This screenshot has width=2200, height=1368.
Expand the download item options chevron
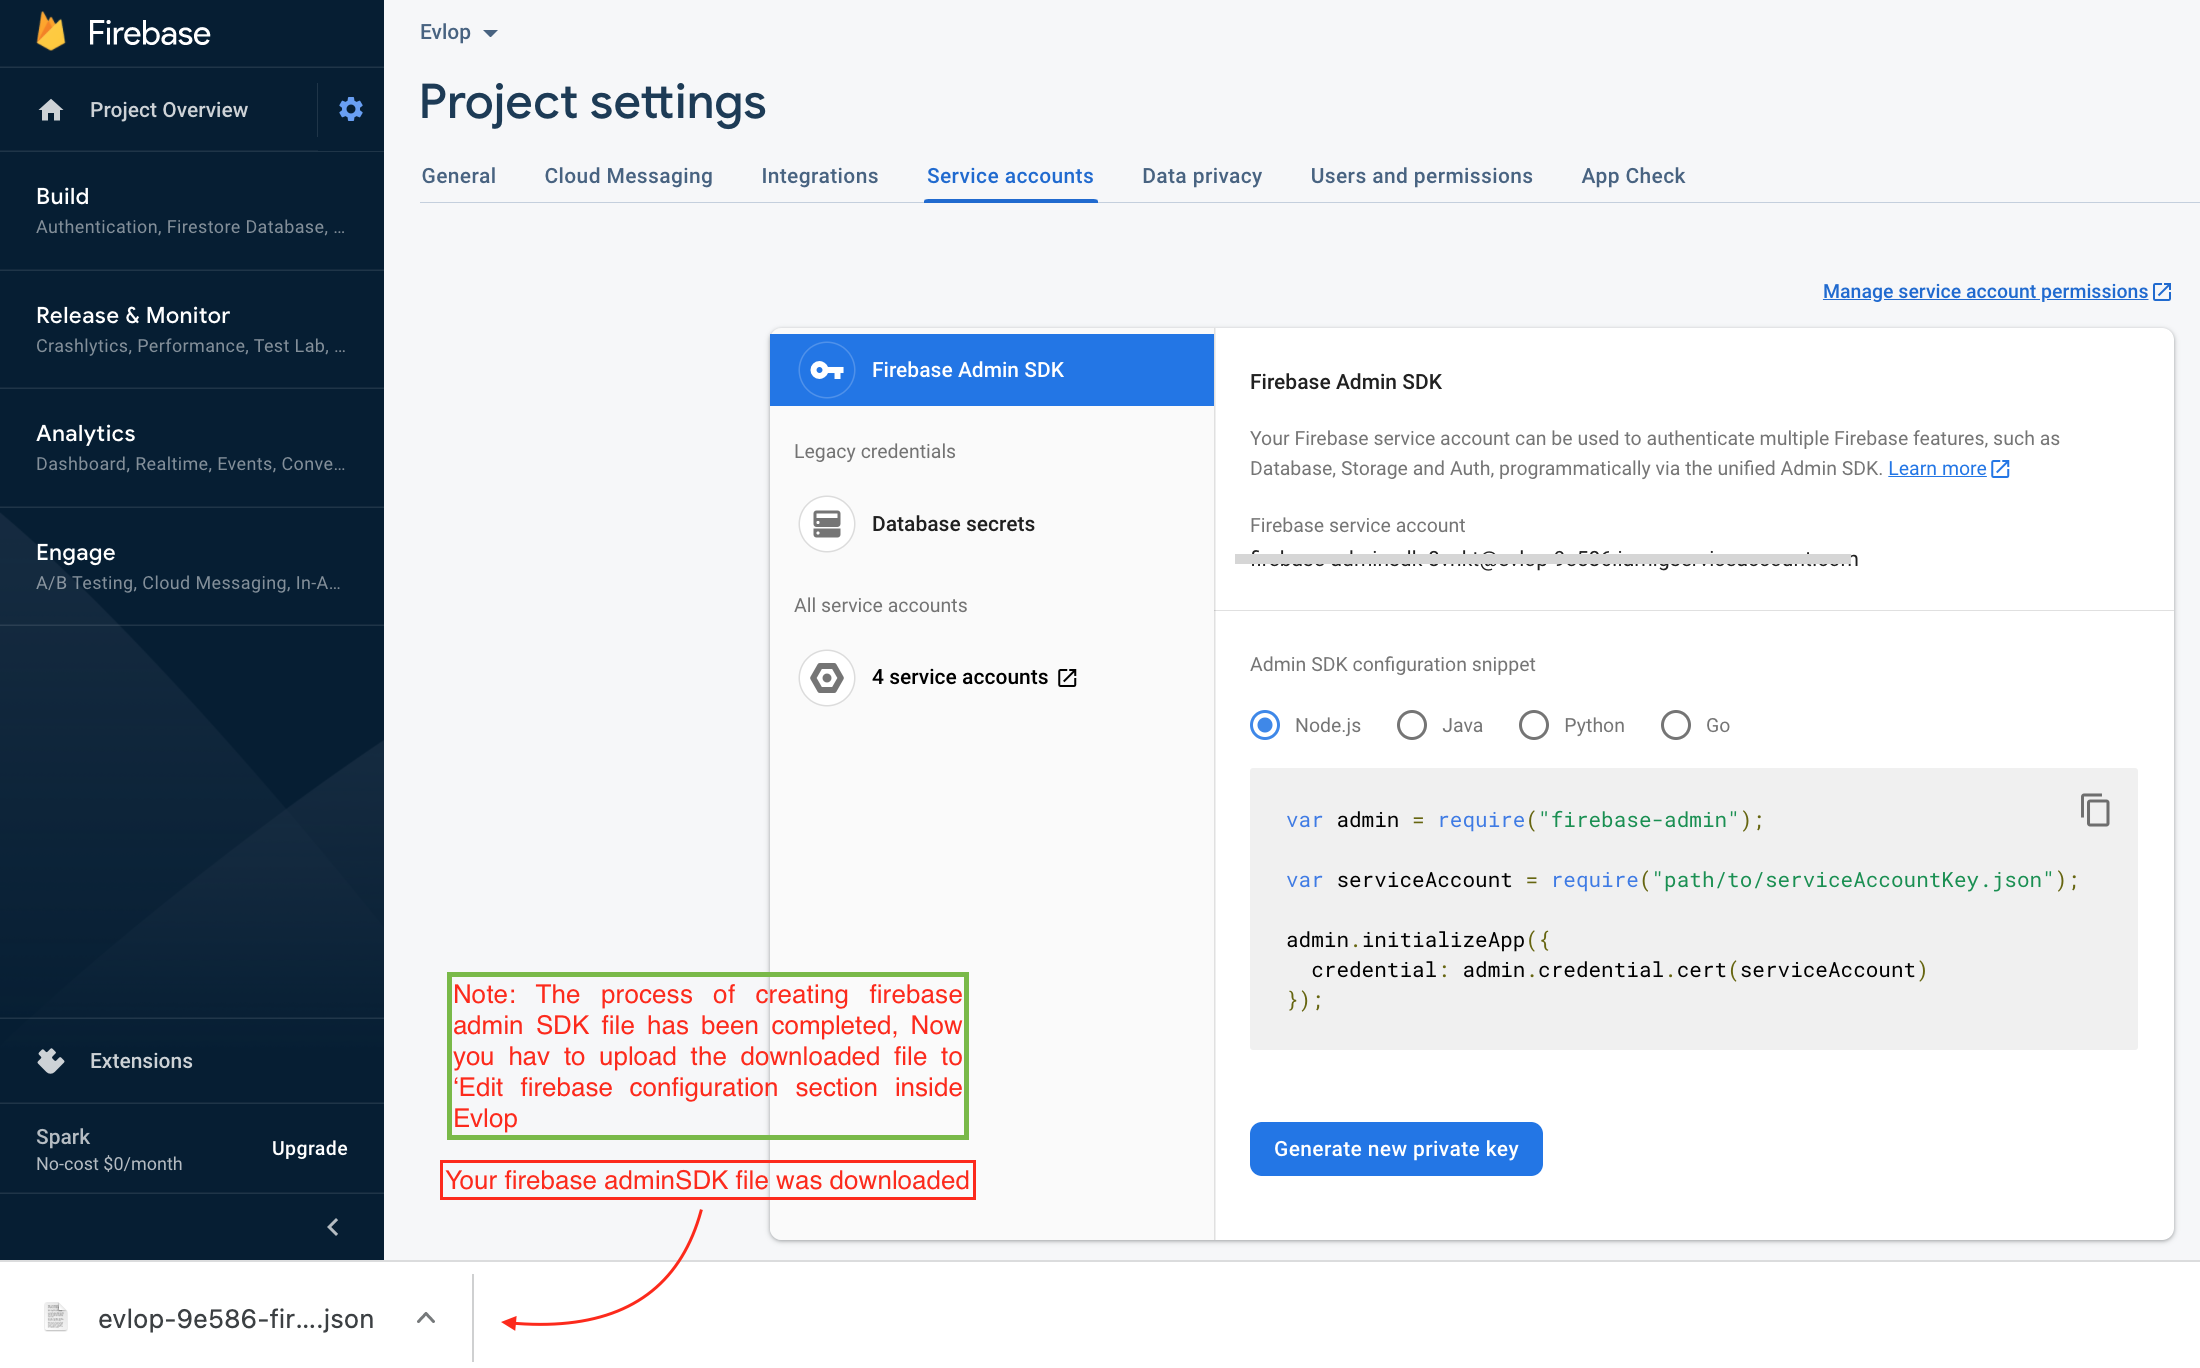tap(426, 1318)
